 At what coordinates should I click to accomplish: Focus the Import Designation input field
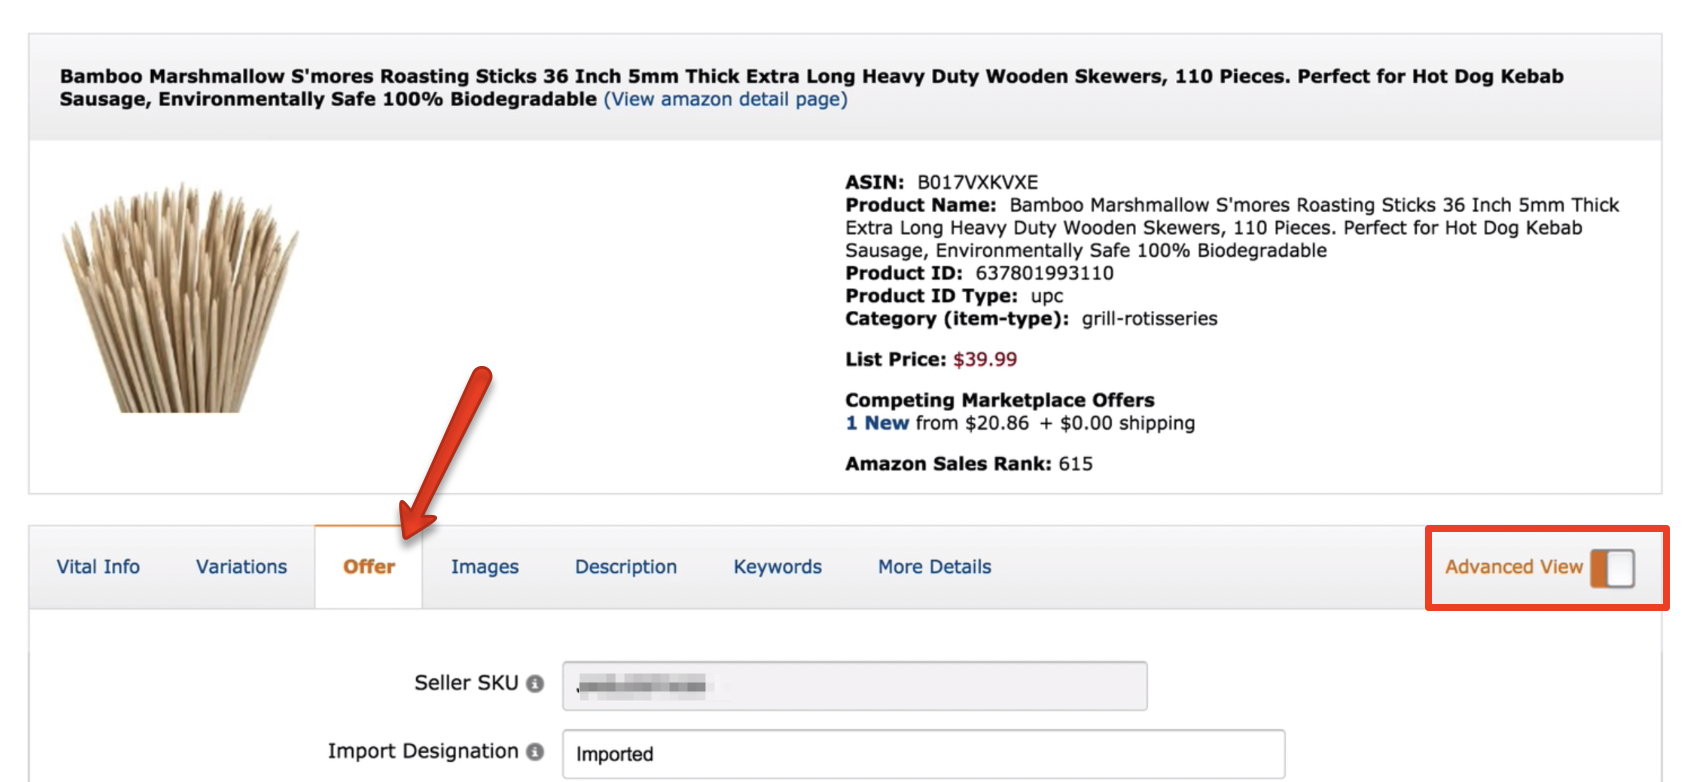click(923, 754)
